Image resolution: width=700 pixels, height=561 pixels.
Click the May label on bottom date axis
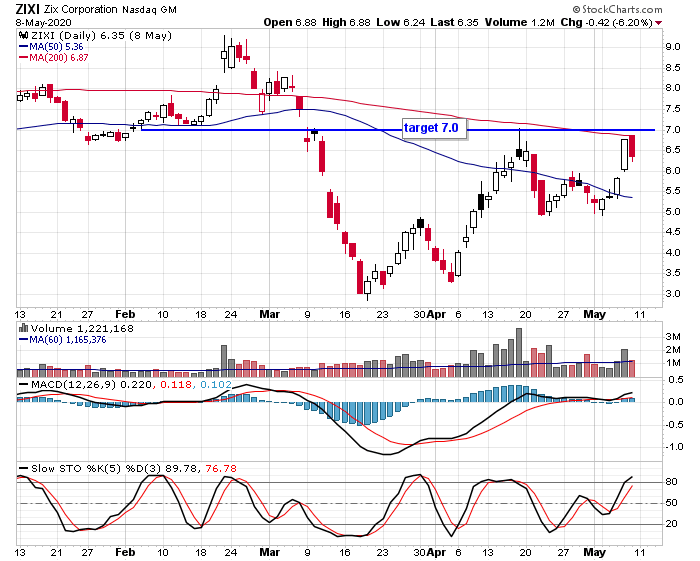tap(595, 552)
